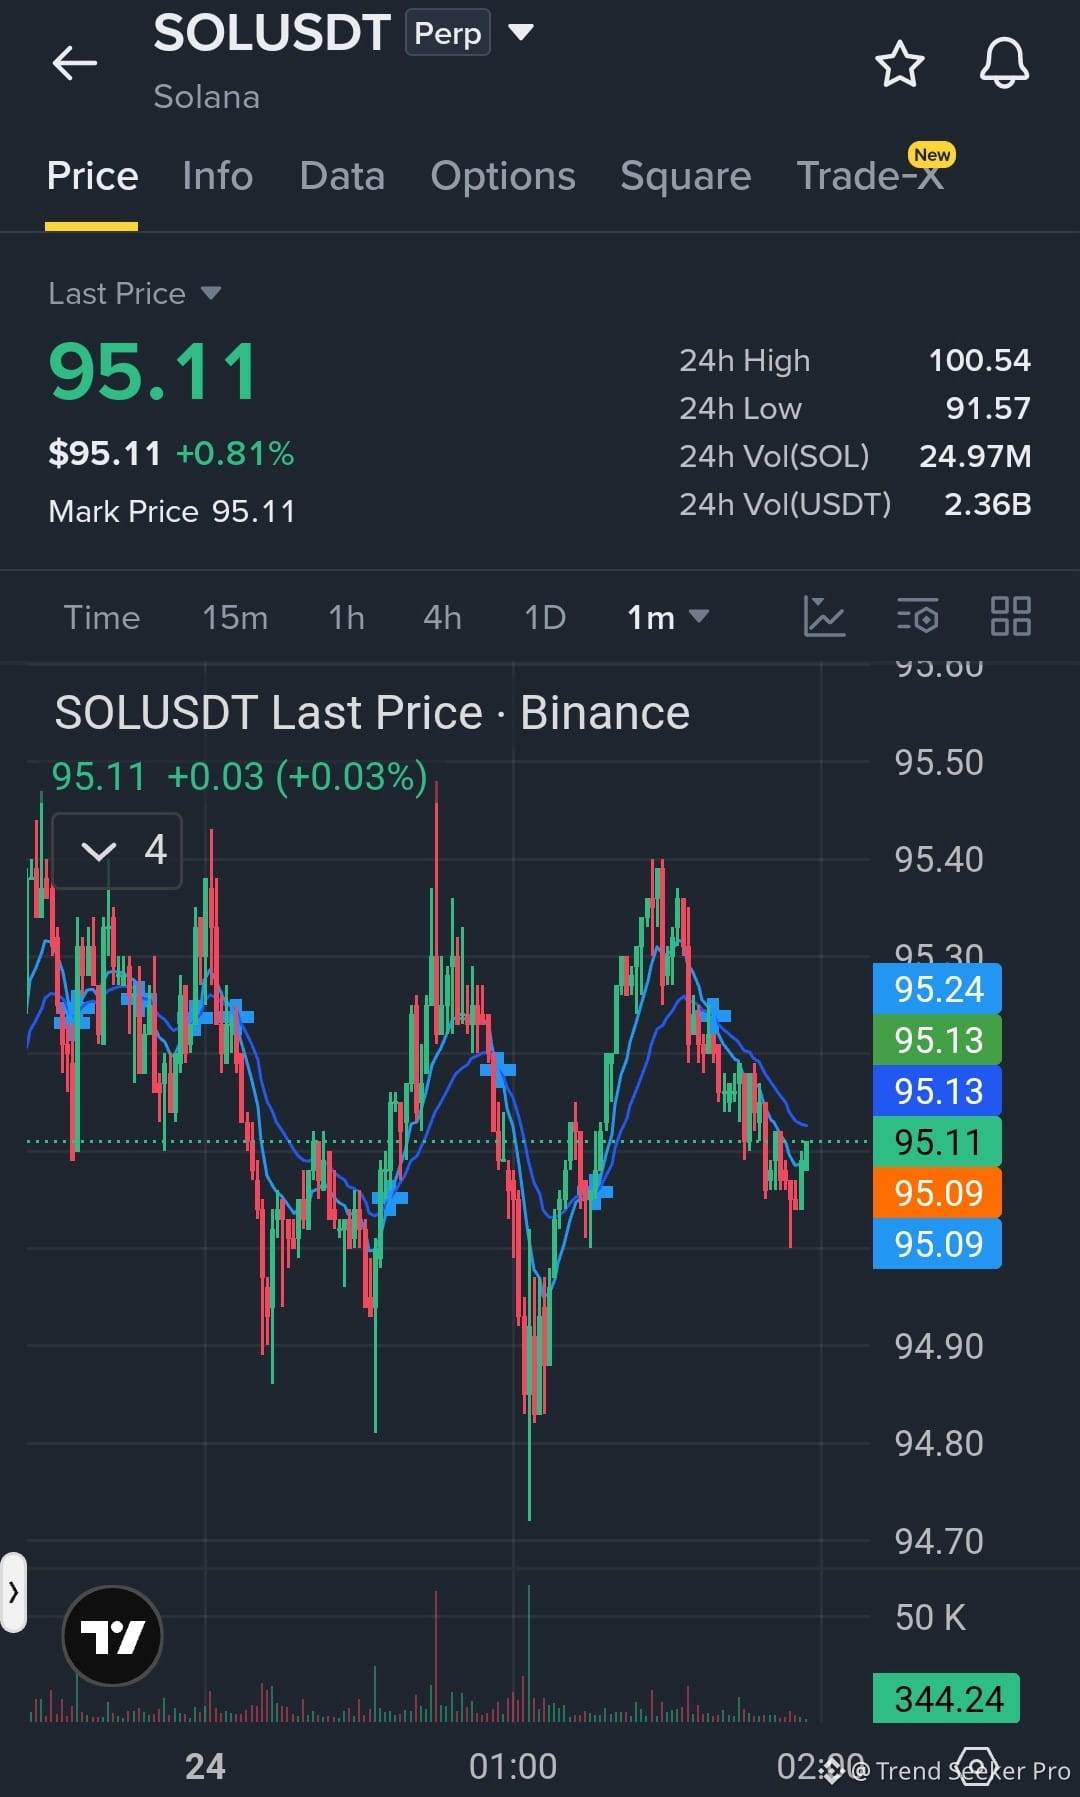
Task: Switch to the Data tab
Action: [342, 176]
